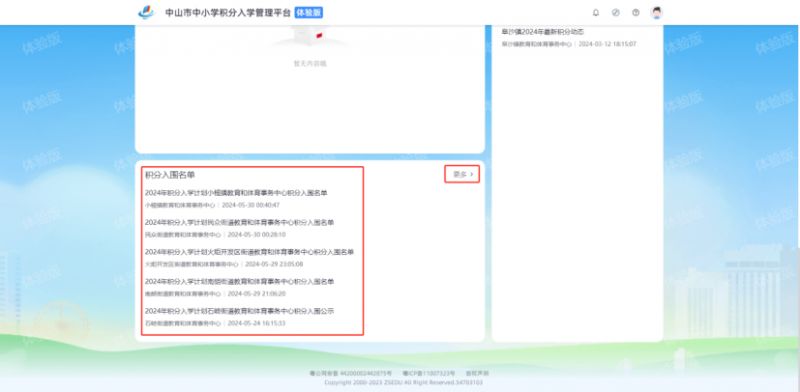Open the 南朗街道 积分入围名单 announcement

click(239, 282)
